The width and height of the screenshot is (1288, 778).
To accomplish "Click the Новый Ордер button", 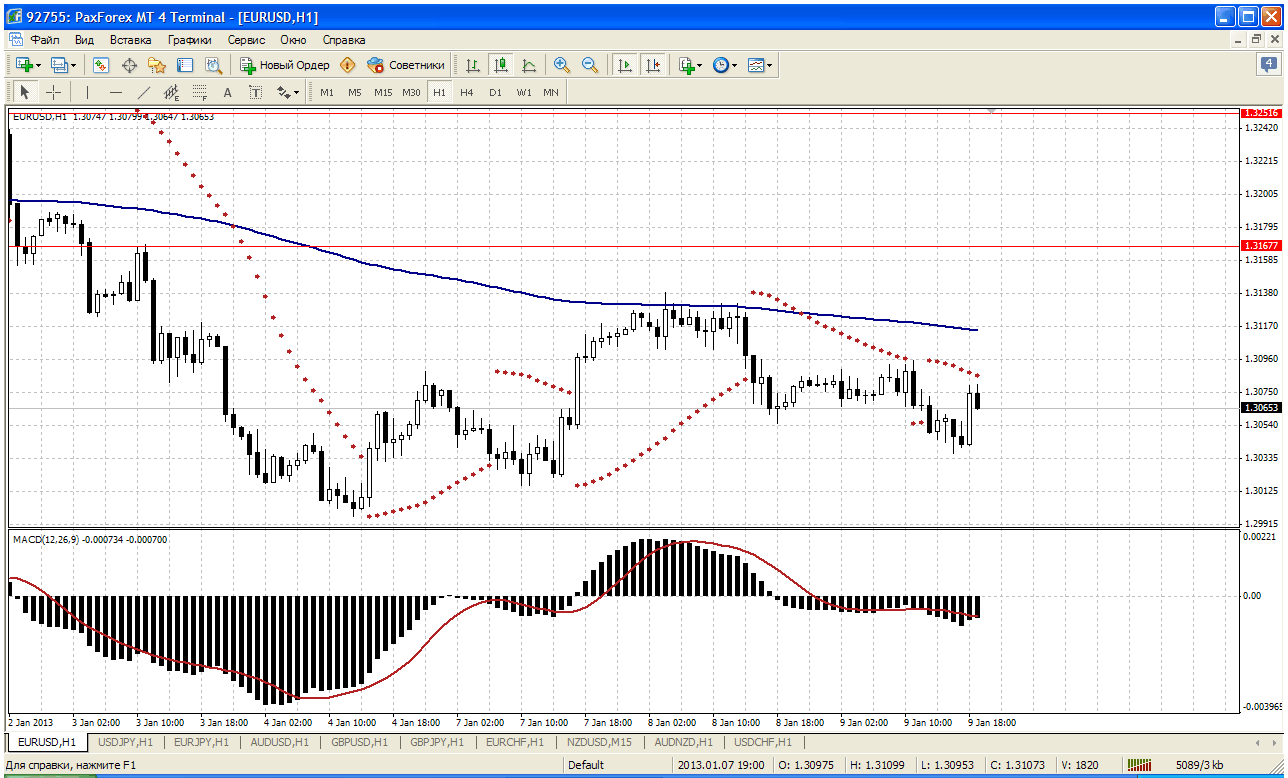I will pyautogui.click(x=284, y=65).
